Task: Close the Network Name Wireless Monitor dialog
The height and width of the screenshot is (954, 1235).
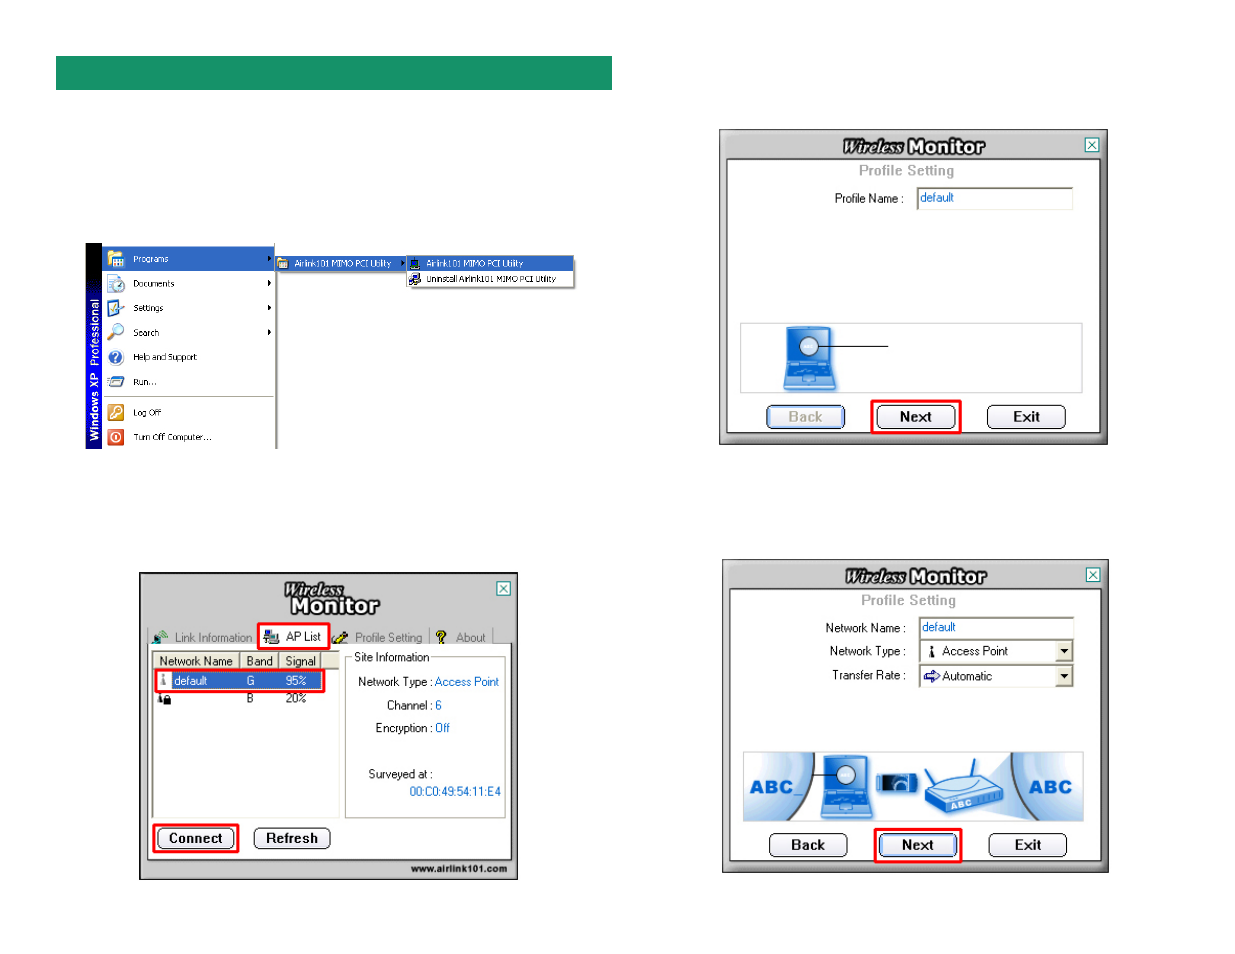Action: pyautogui.click(x=1093, y=575)
